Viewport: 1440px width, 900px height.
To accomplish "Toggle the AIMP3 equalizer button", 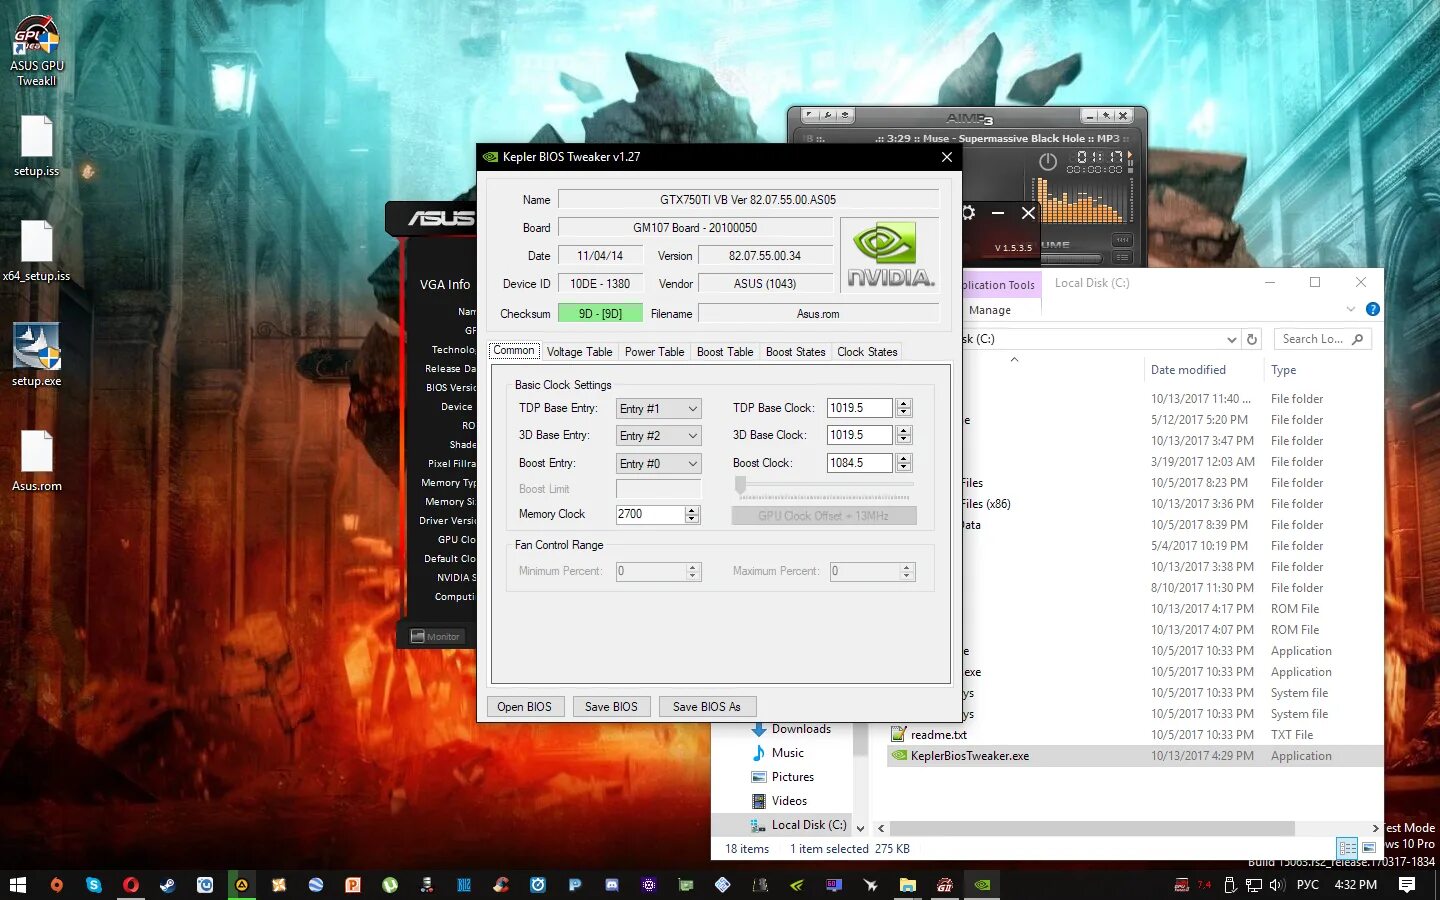I will 1122,240.
